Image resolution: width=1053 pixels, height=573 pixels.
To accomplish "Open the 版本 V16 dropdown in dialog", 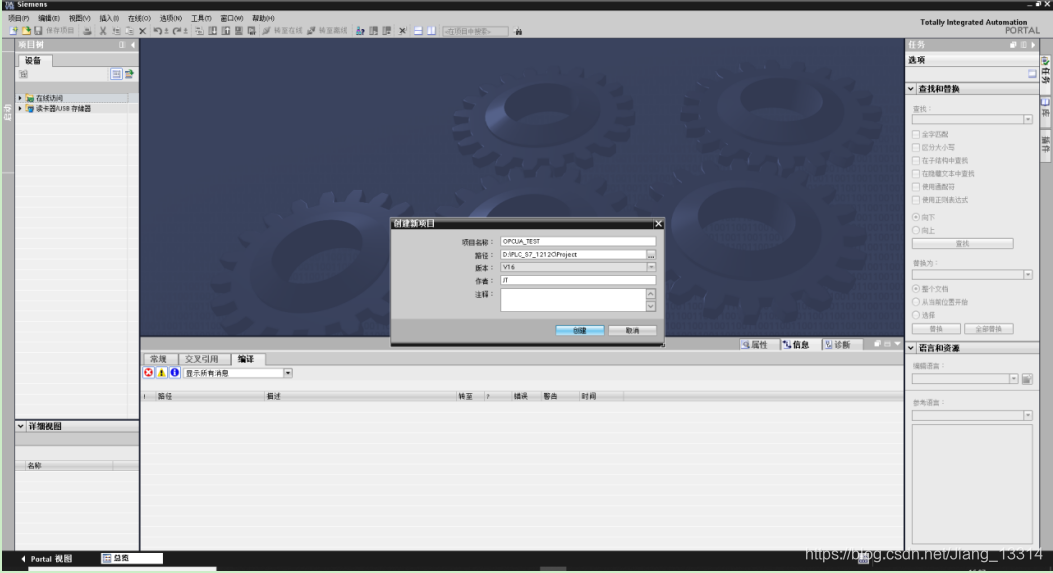I will (x=651, y=267).
